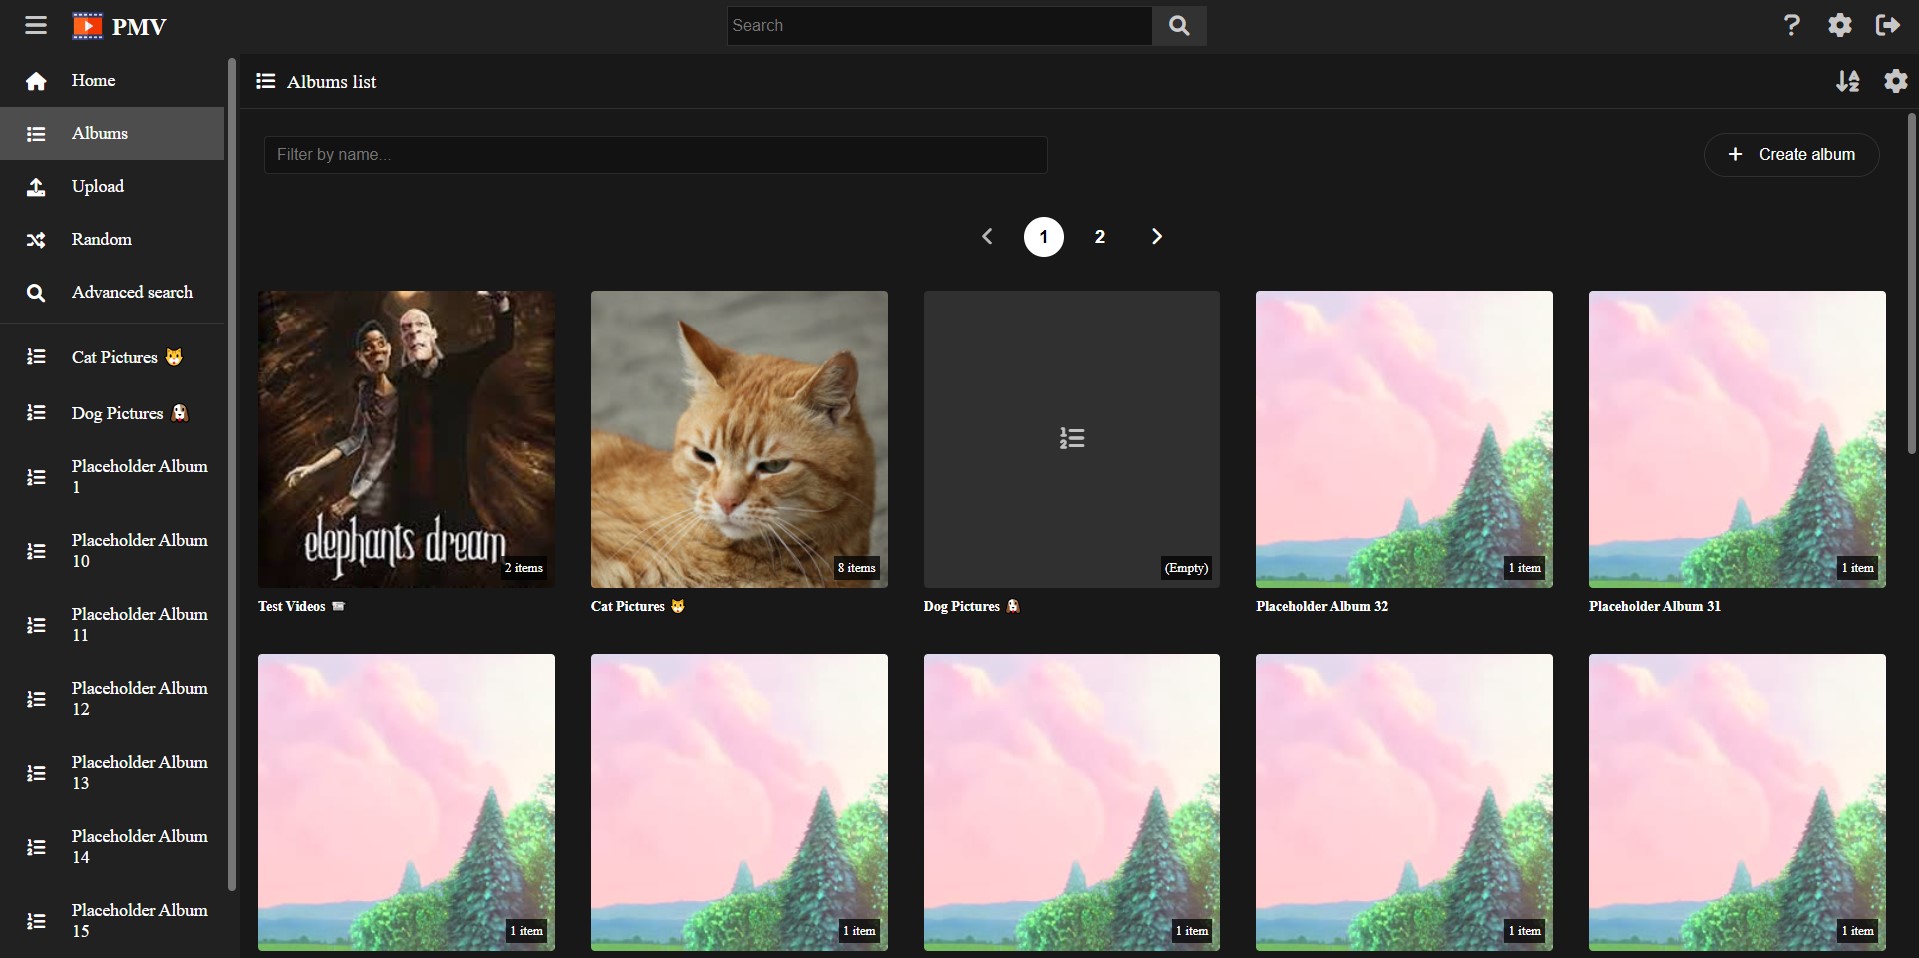This screenshot has height=958, width=1919.
Task: Go to next page with right chevron
Action: coord(1156,237)
